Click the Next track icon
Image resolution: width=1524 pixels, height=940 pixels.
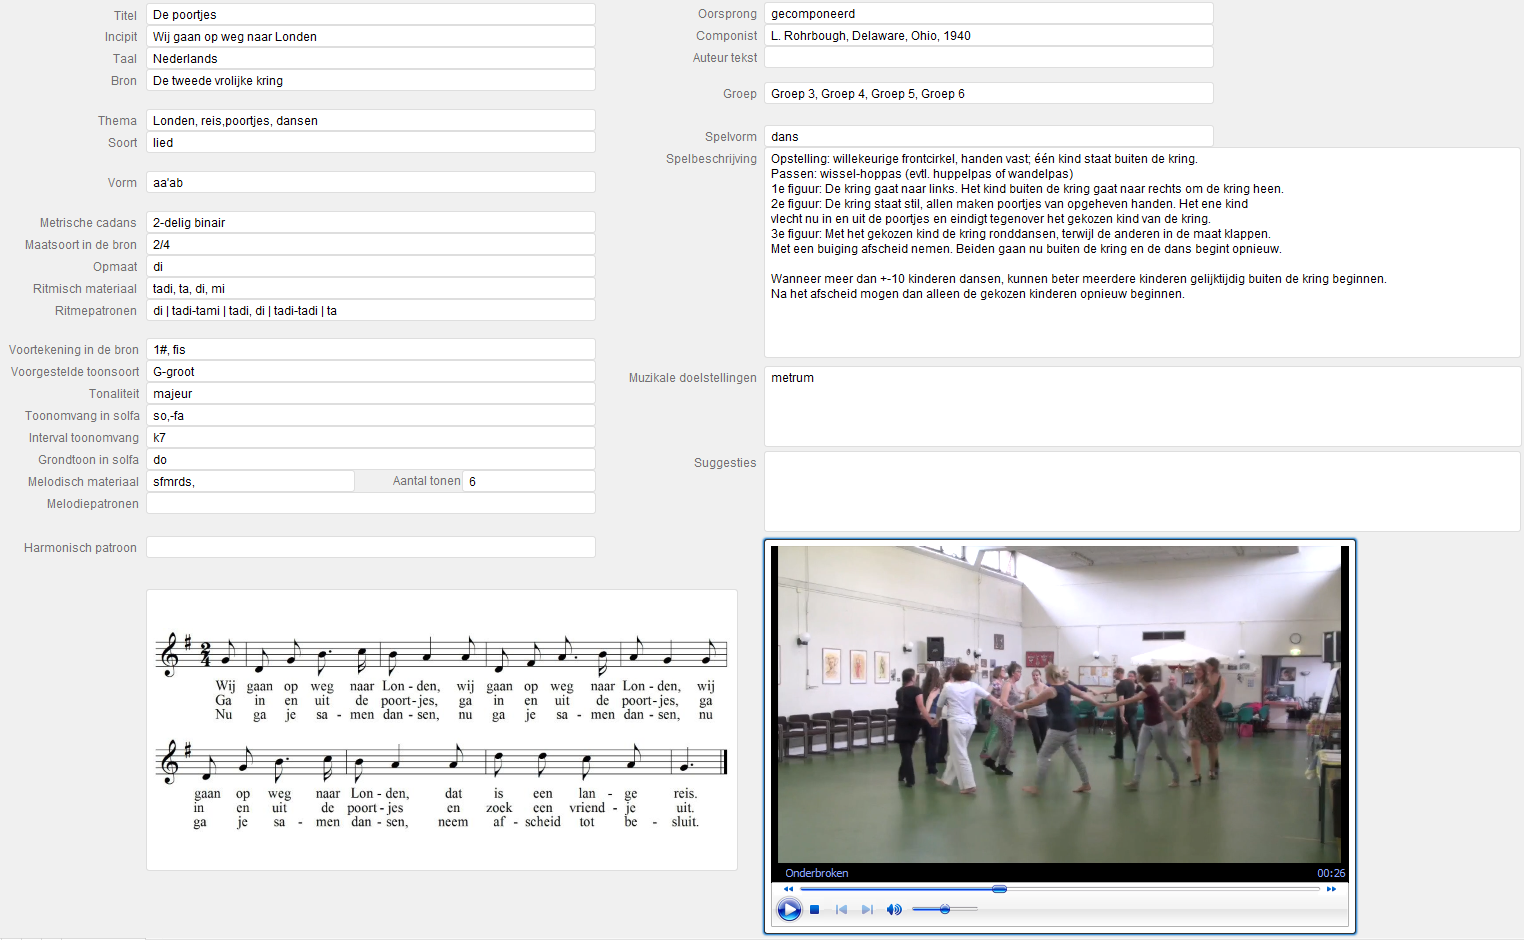tap(867, 909)
